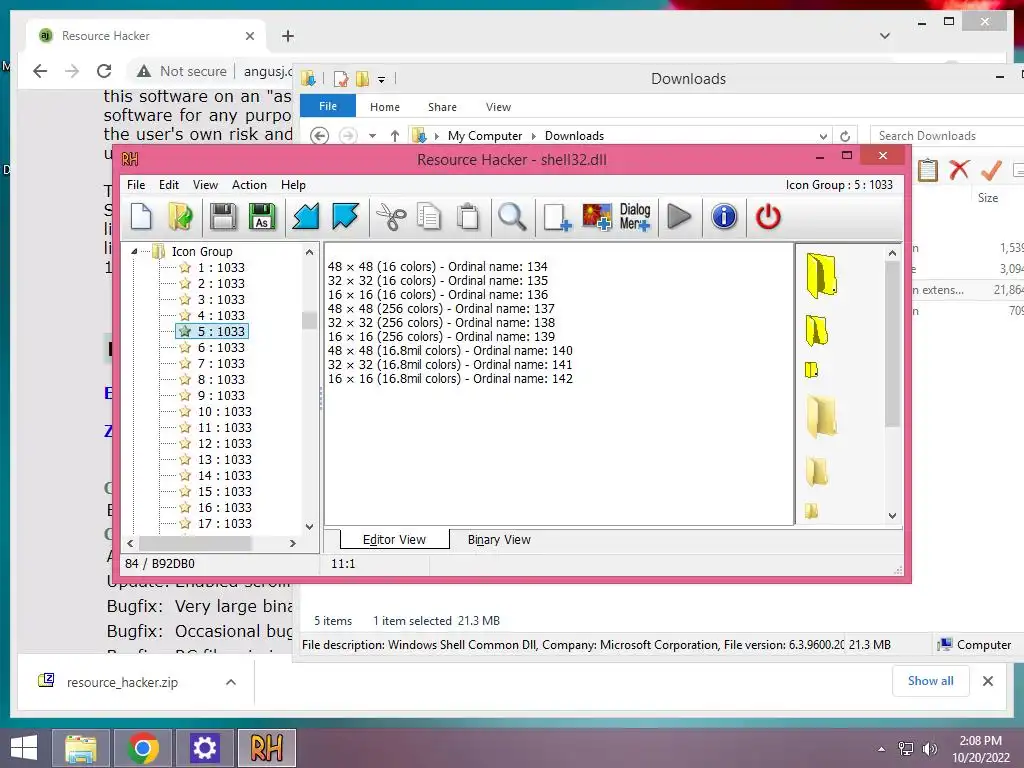This screenshot has width=1024, height=768.
Task: Open resource_hacker.zip download options chevron
Action: [231, 682]
